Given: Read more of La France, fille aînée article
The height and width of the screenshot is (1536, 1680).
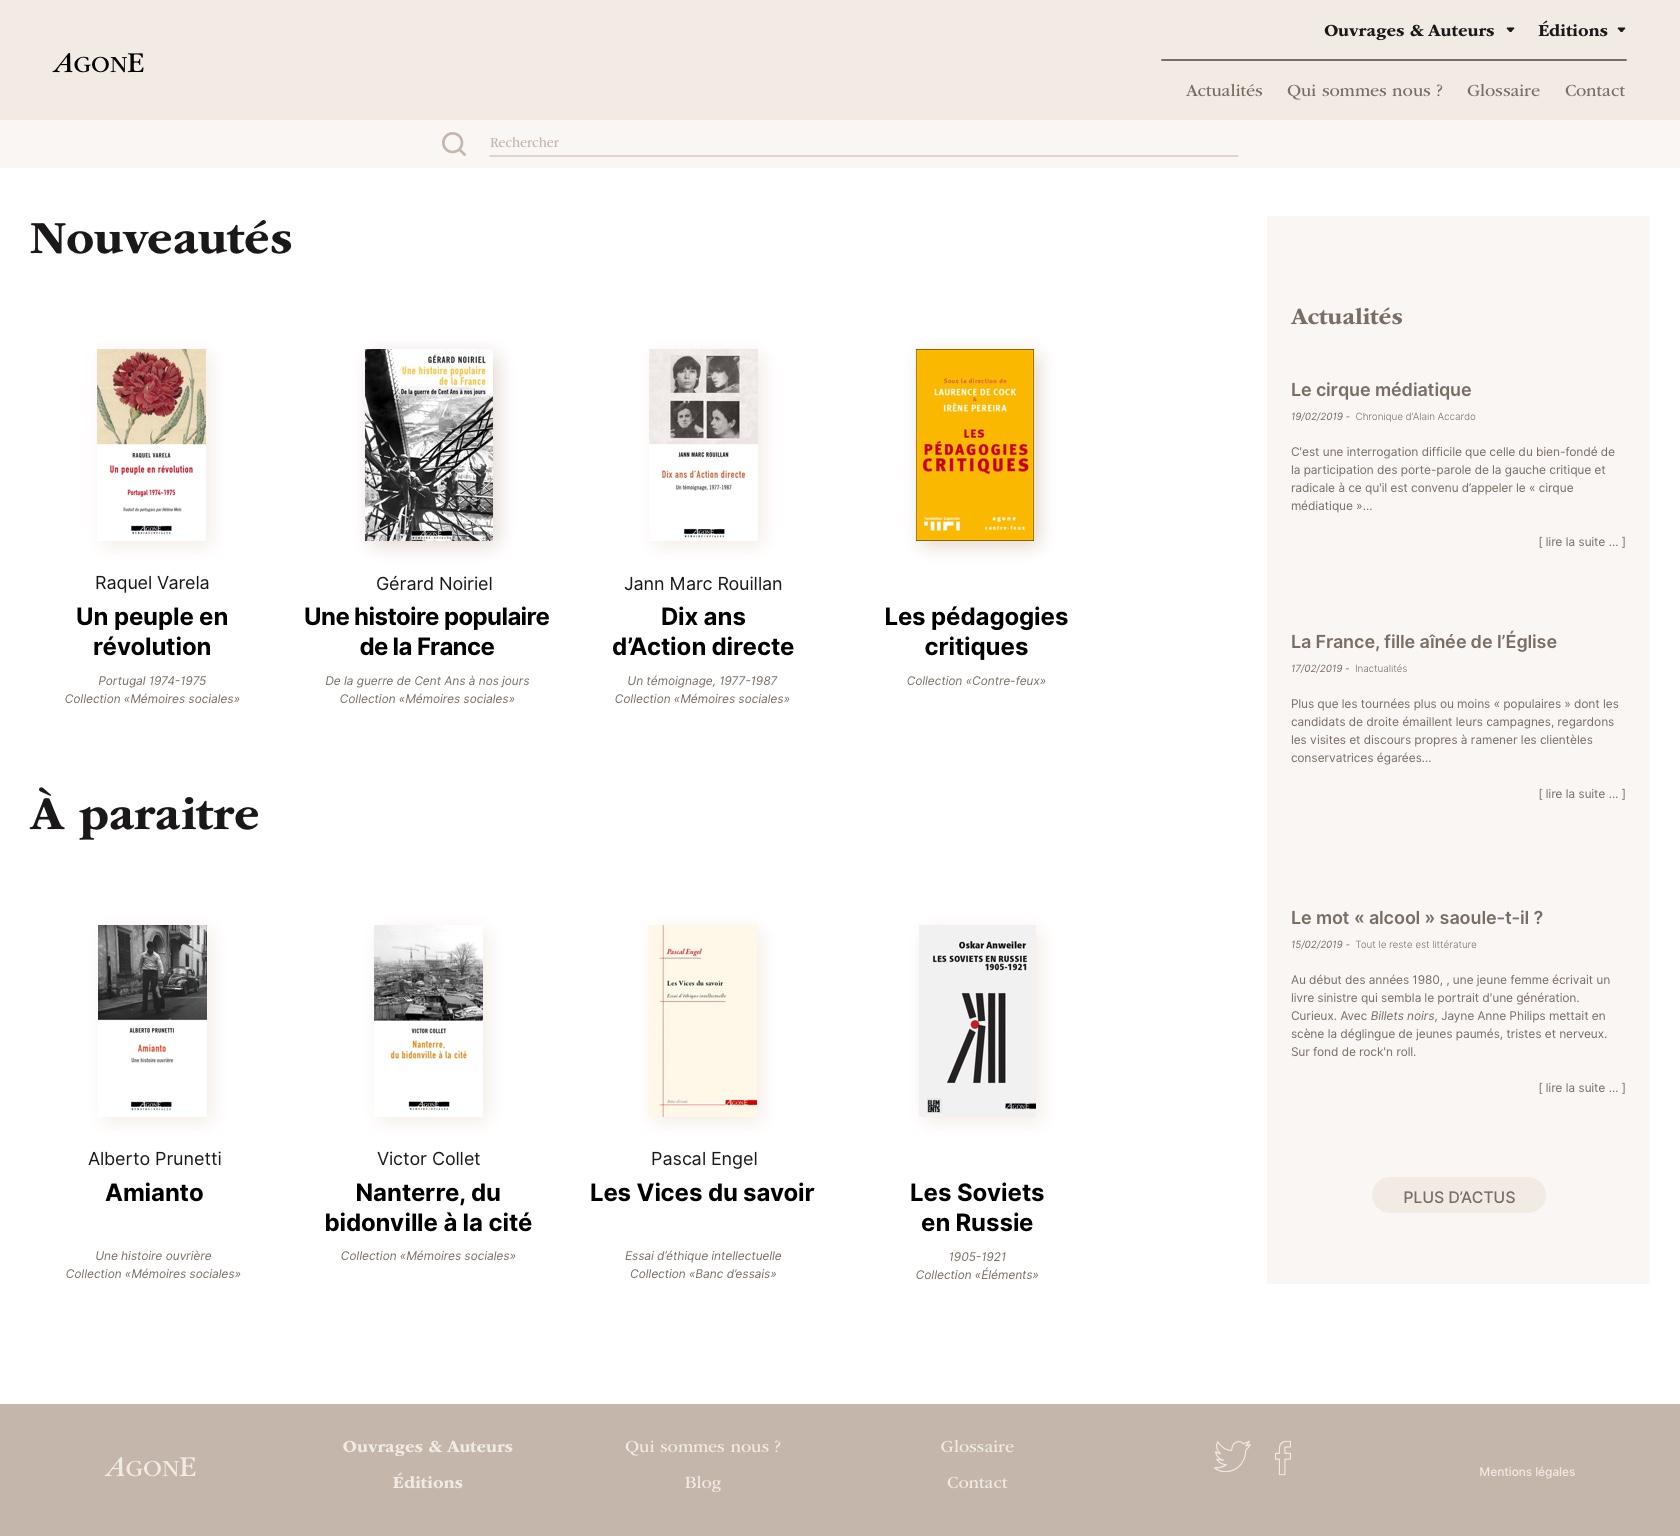Looking at the screenshot, I should click(1581, 794).
